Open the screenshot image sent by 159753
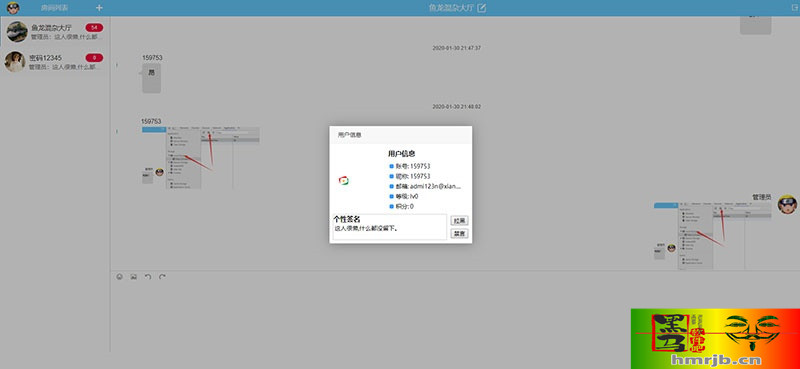Viewport: 800px width, 369px height. (x=201, y=158)
